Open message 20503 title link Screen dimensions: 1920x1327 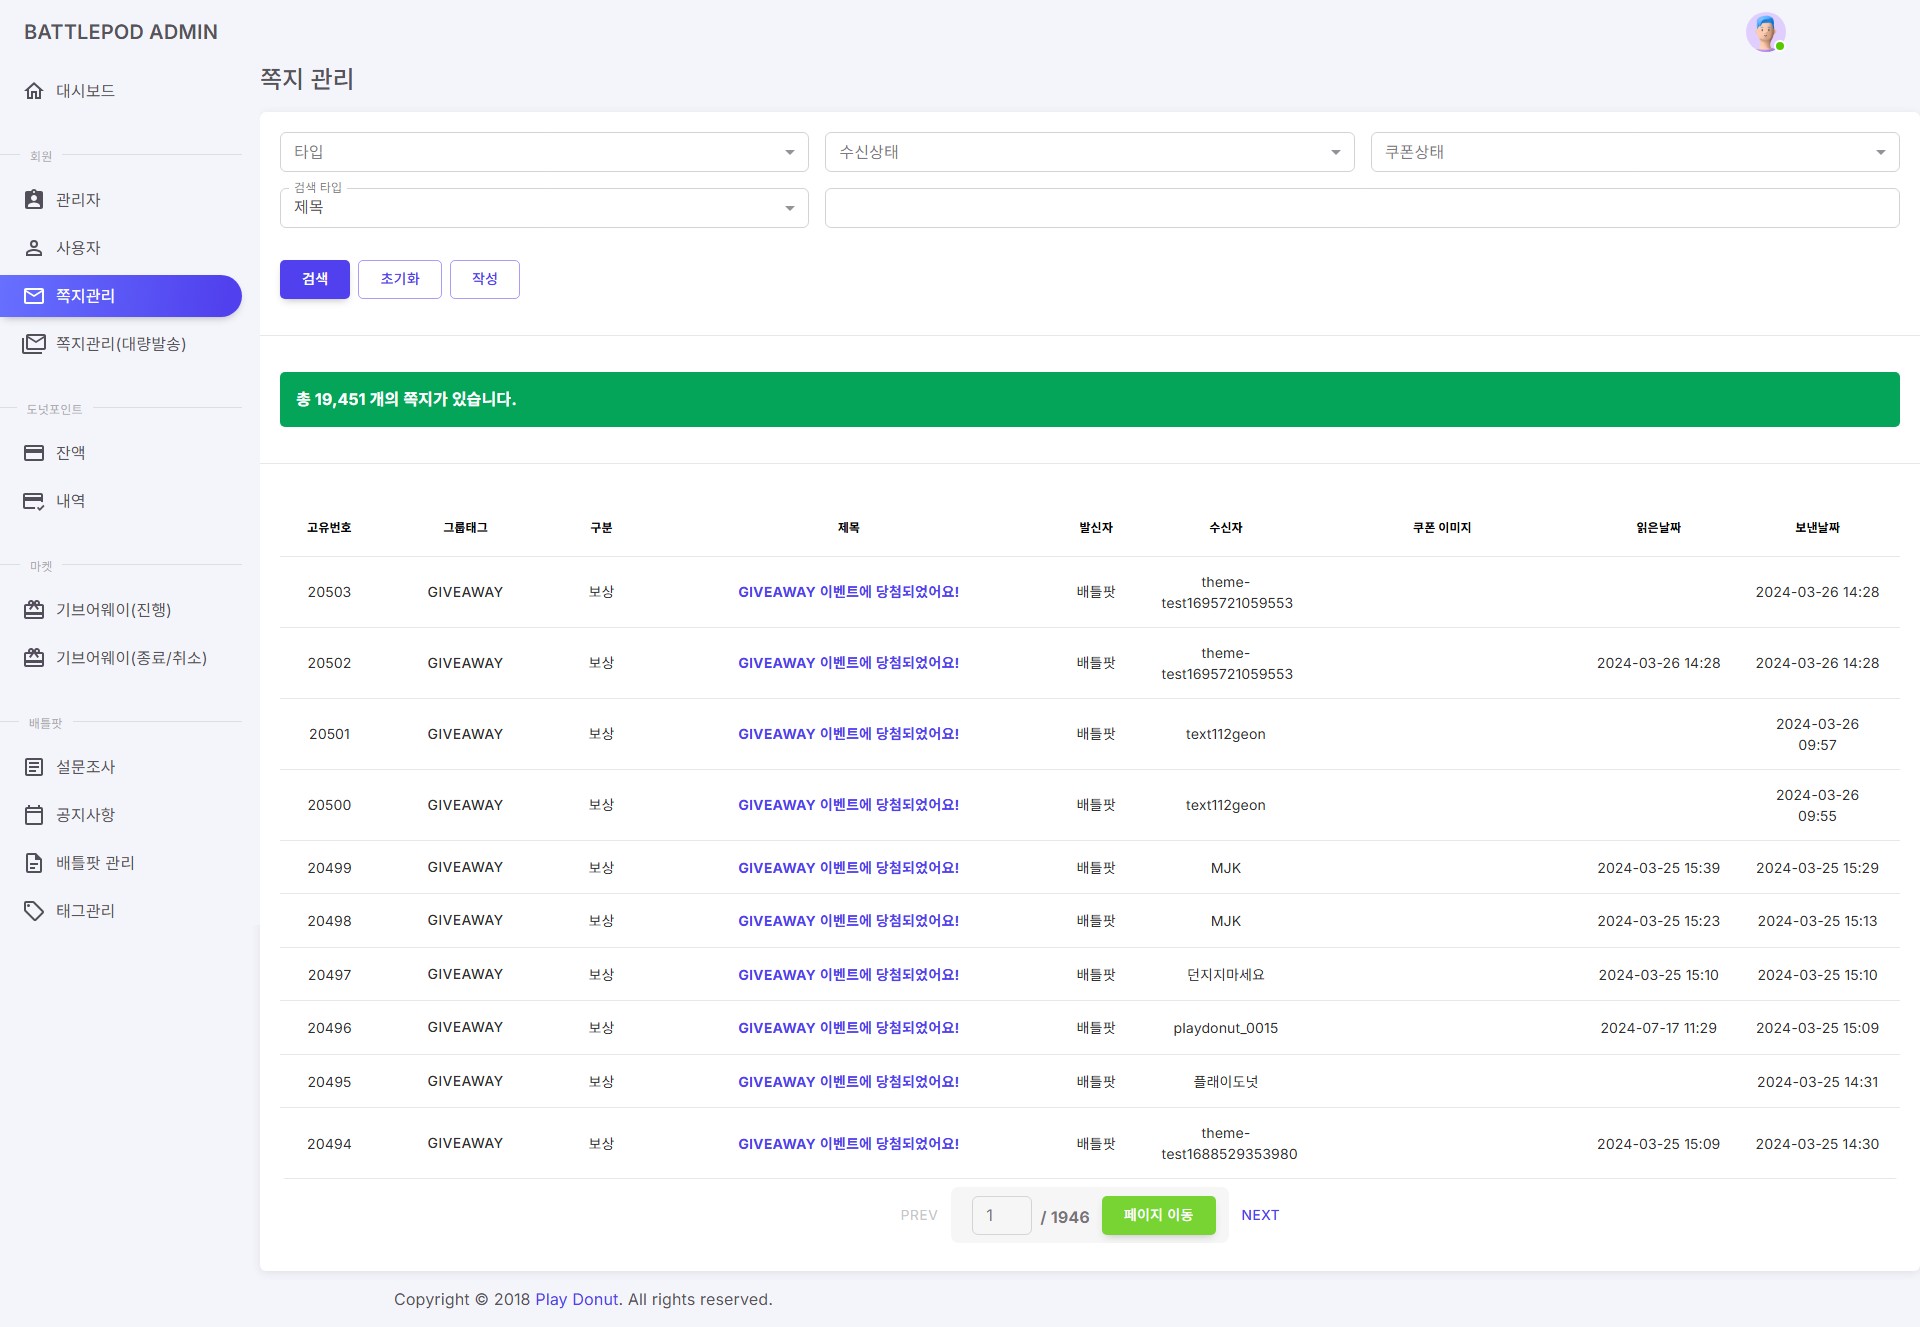tap(848, 592)
